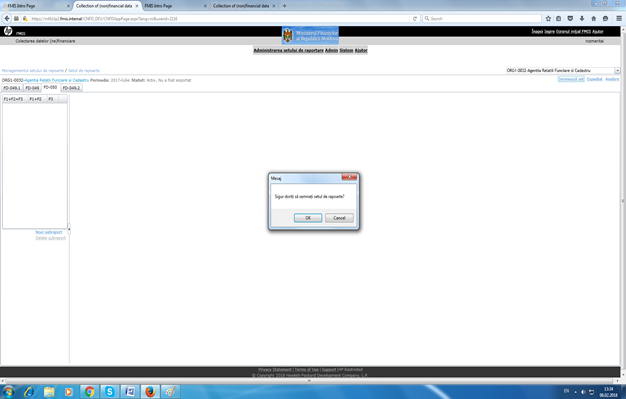Image resolution: width=626 pixels, height=399 pixels.
Task: Click the URL address bar
Action: [220, 18]
